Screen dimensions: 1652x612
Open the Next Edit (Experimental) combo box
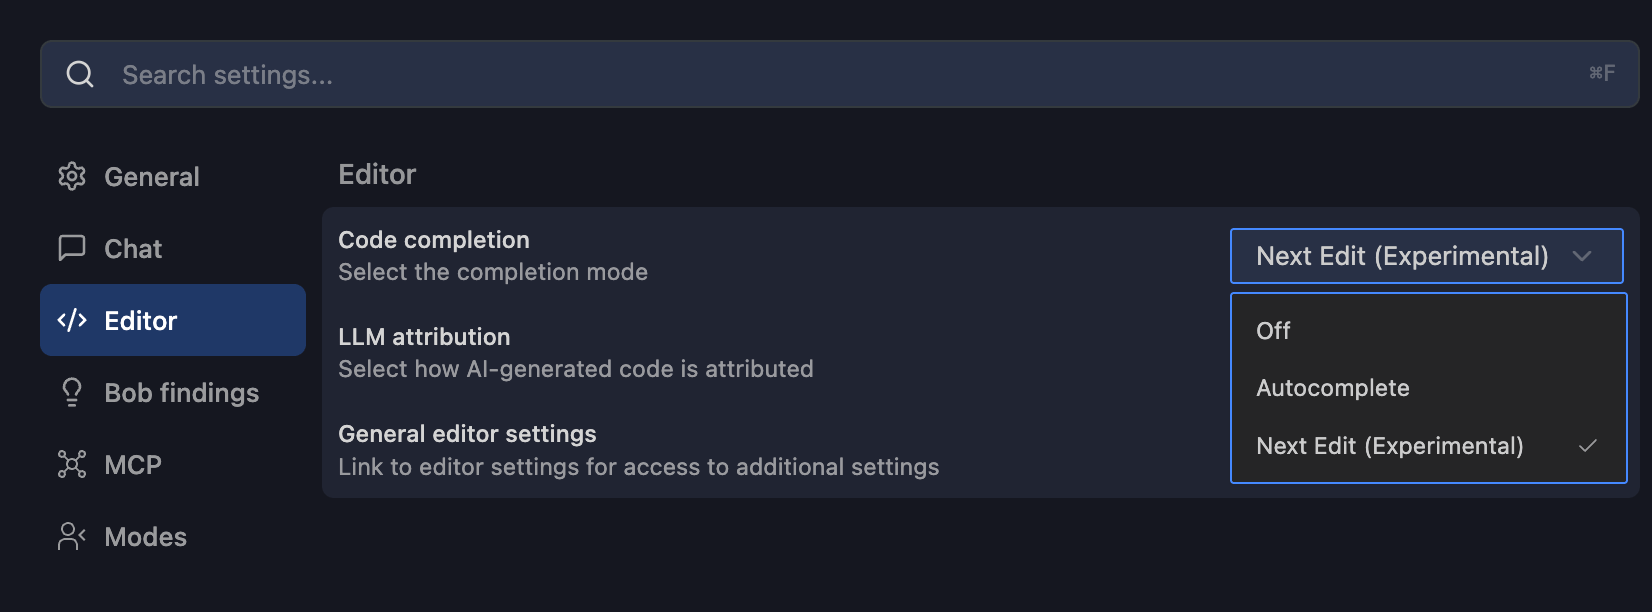pos(1402,256)
